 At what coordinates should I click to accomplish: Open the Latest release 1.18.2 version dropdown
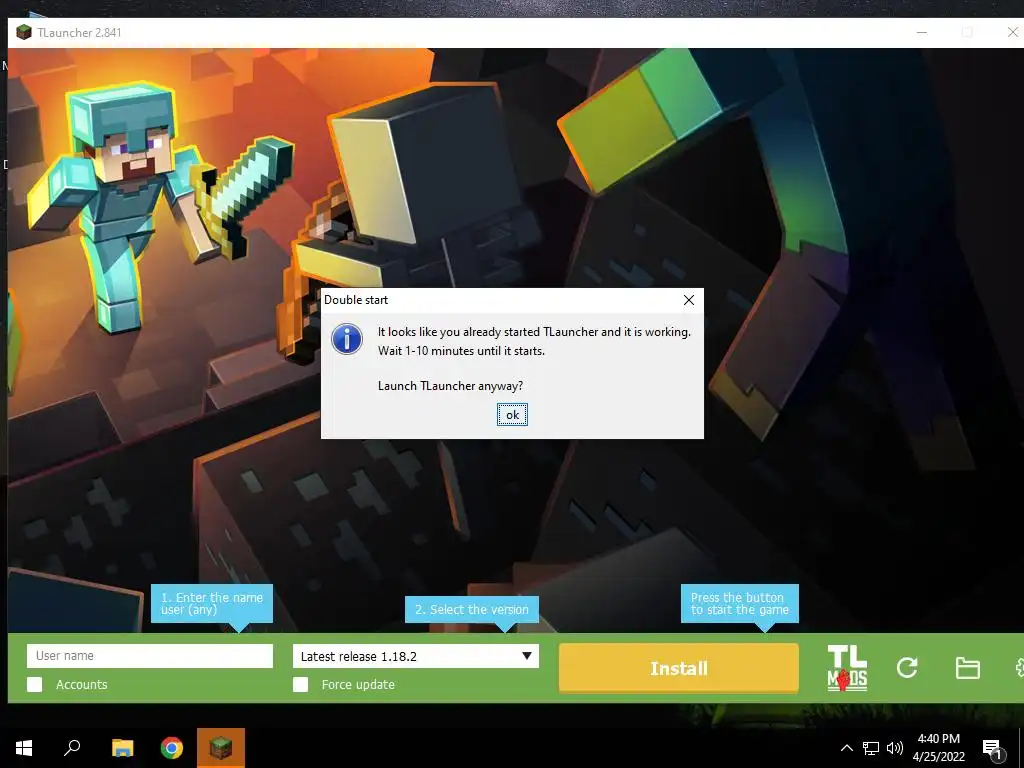pyautogui.click(x=415, y=656)
